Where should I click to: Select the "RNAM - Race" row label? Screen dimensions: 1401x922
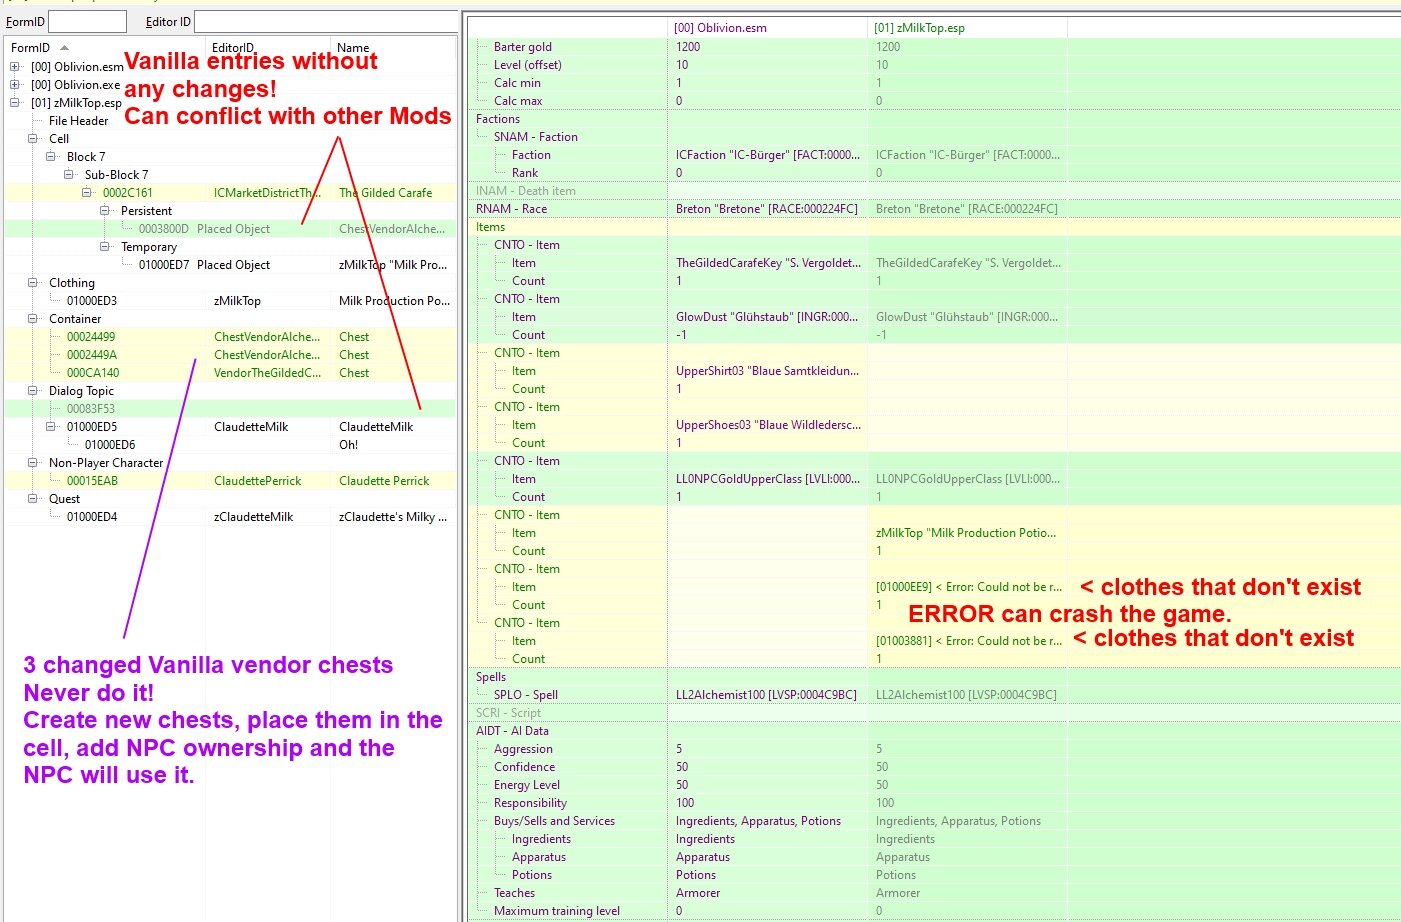click(511, 209)
